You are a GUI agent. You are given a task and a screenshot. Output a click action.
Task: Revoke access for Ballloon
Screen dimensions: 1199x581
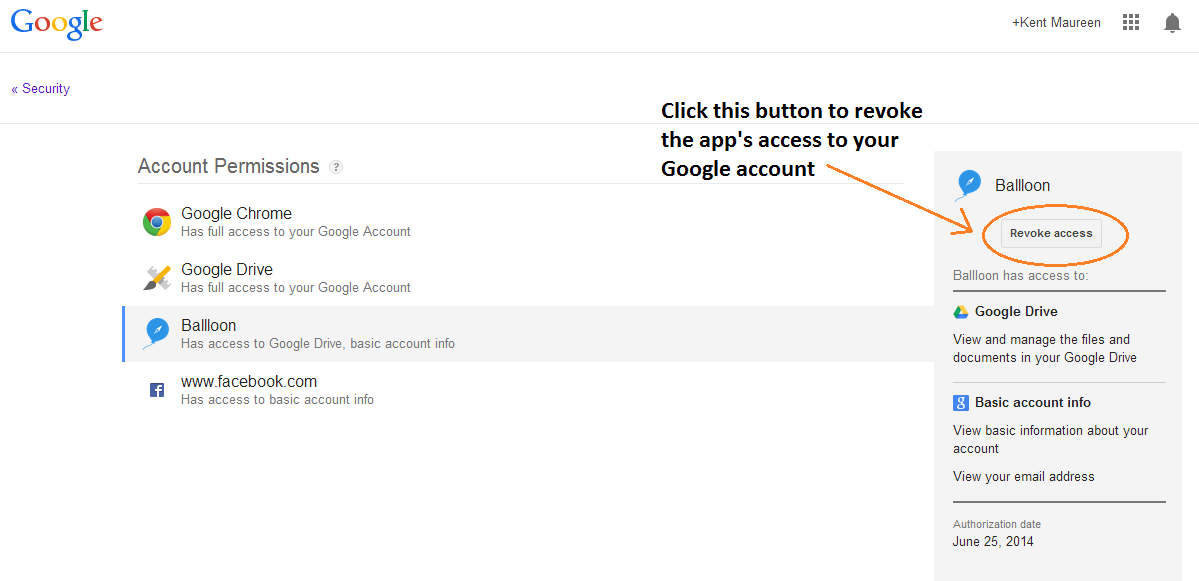tap(1050, 234)
